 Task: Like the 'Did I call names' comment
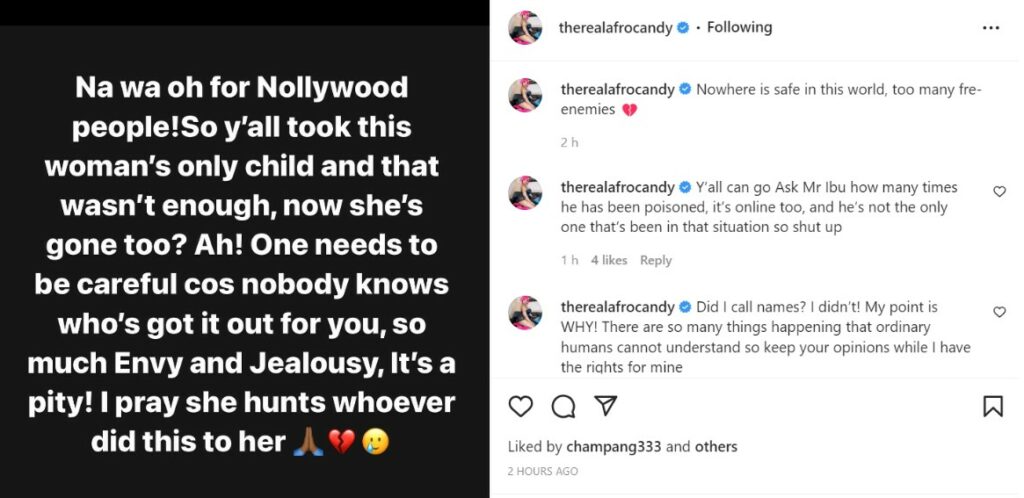999,312
